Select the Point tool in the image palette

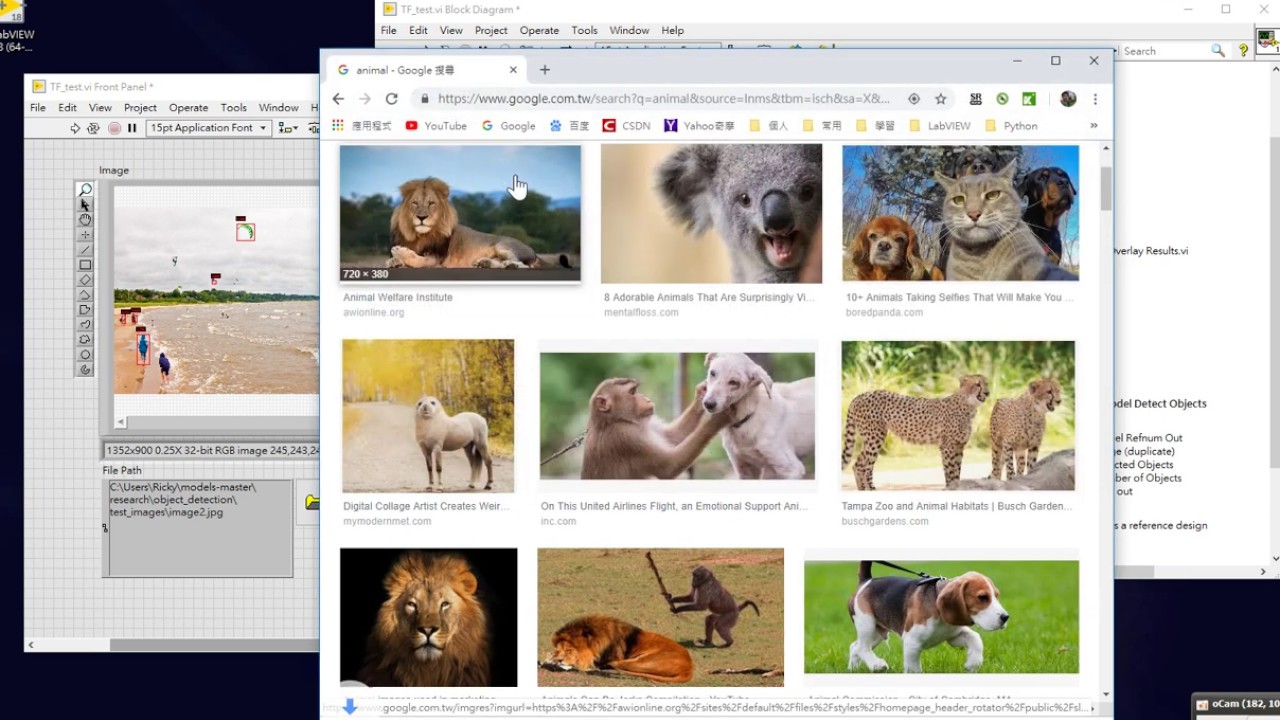85,234
